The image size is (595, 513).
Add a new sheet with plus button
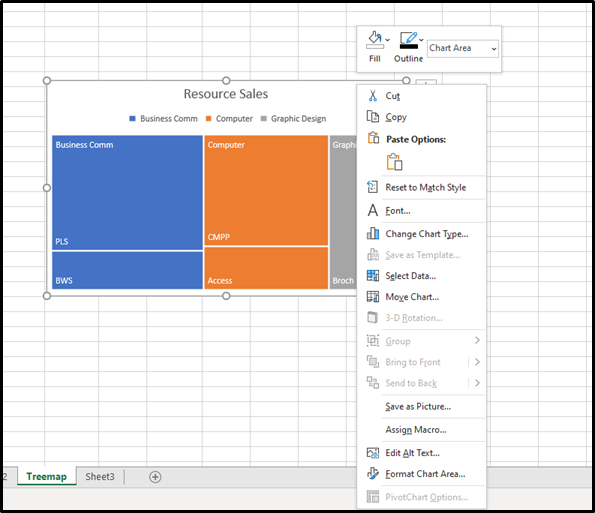point(155,477)
